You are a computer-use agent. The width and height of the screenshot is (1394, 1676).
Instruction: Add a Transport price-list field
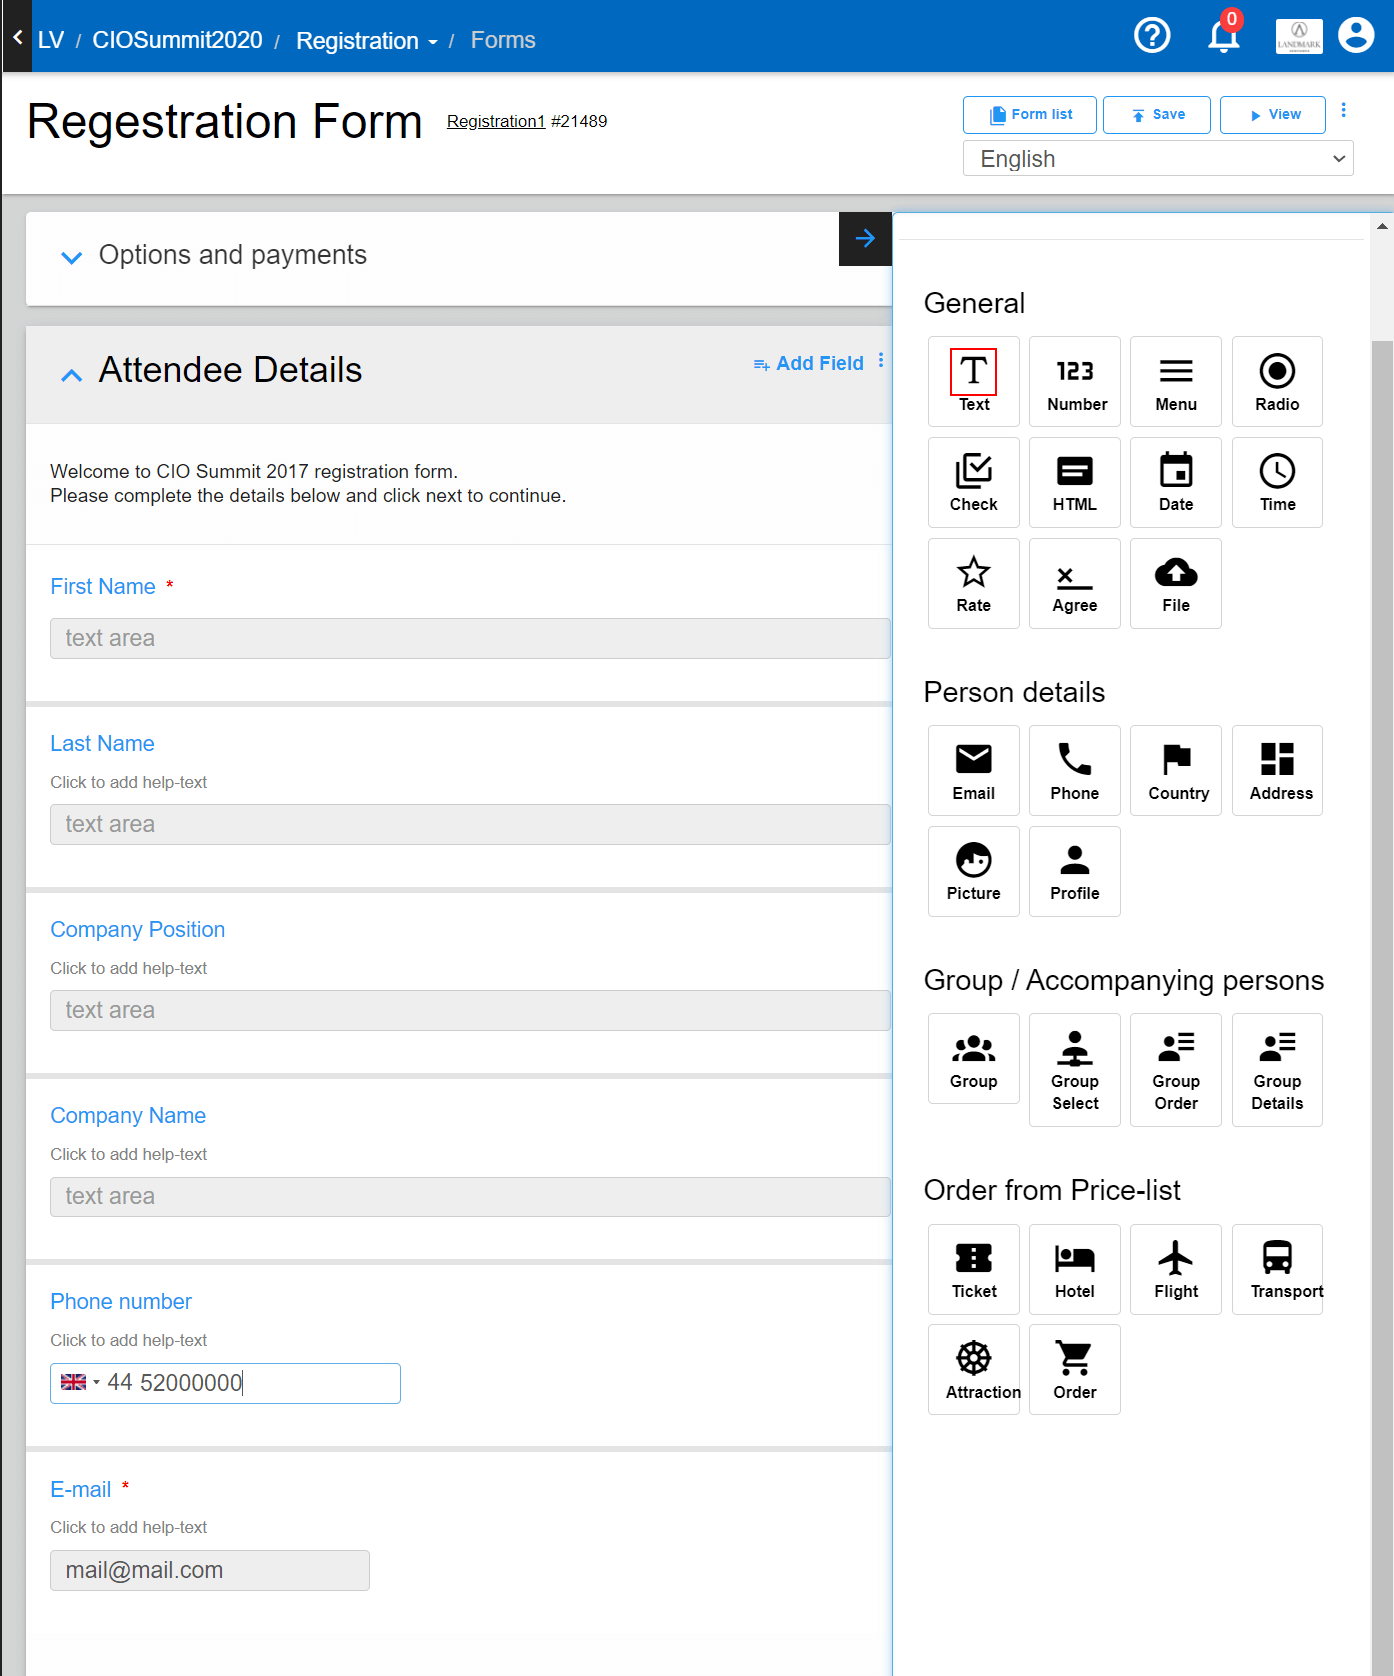[1277, 1269]
